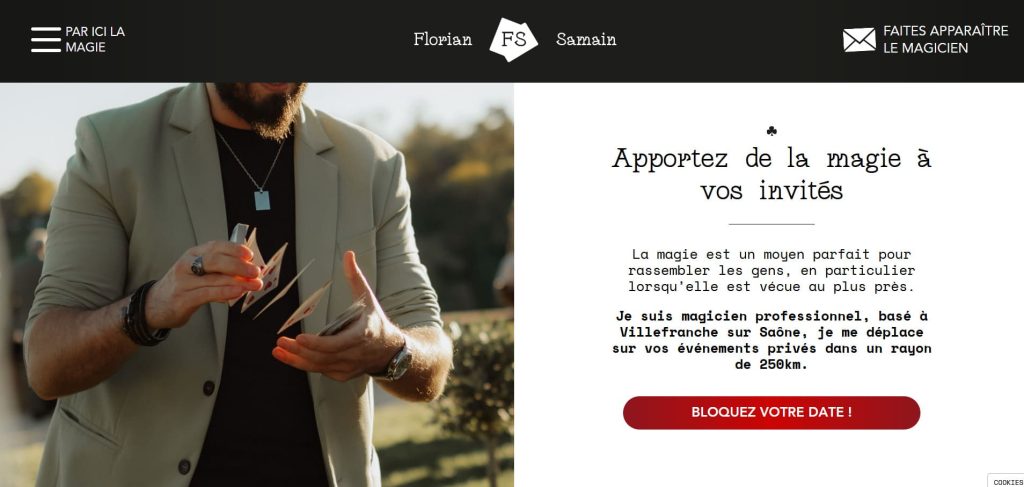Image resolution: width=1024 pixels, height=487 pixels.
Task: Click the "Florian" name in the header
Action: click(443, 40)
